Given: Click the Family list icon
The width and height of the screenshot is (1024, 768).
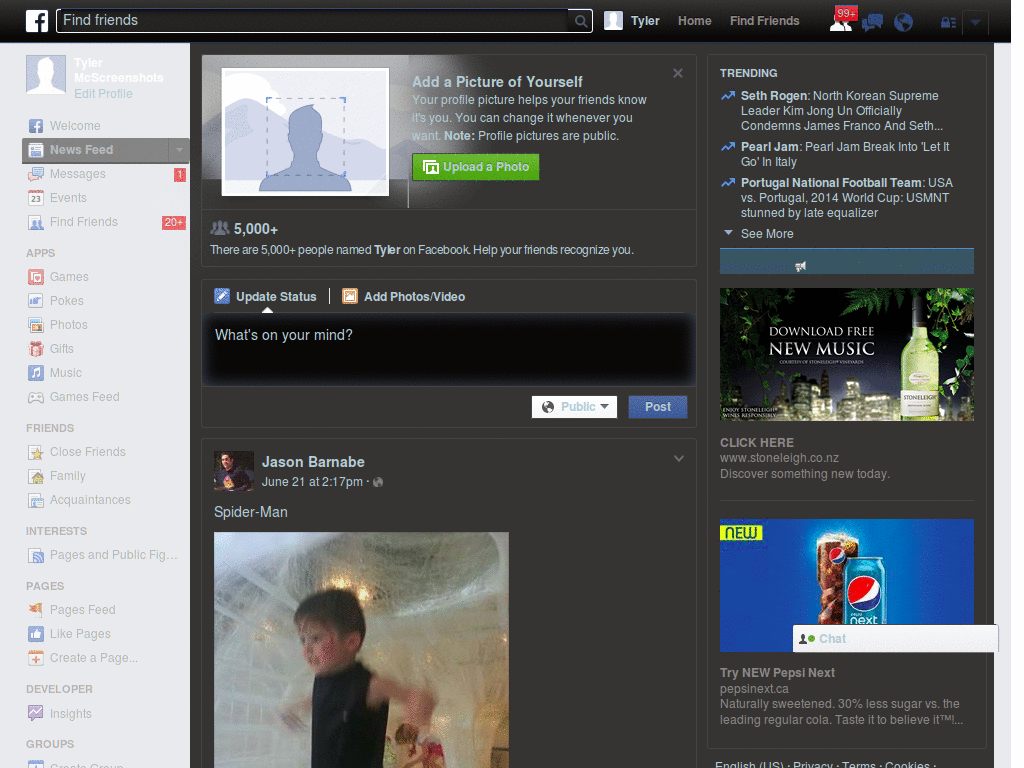Looking at the screenshot, I should 36,476.
